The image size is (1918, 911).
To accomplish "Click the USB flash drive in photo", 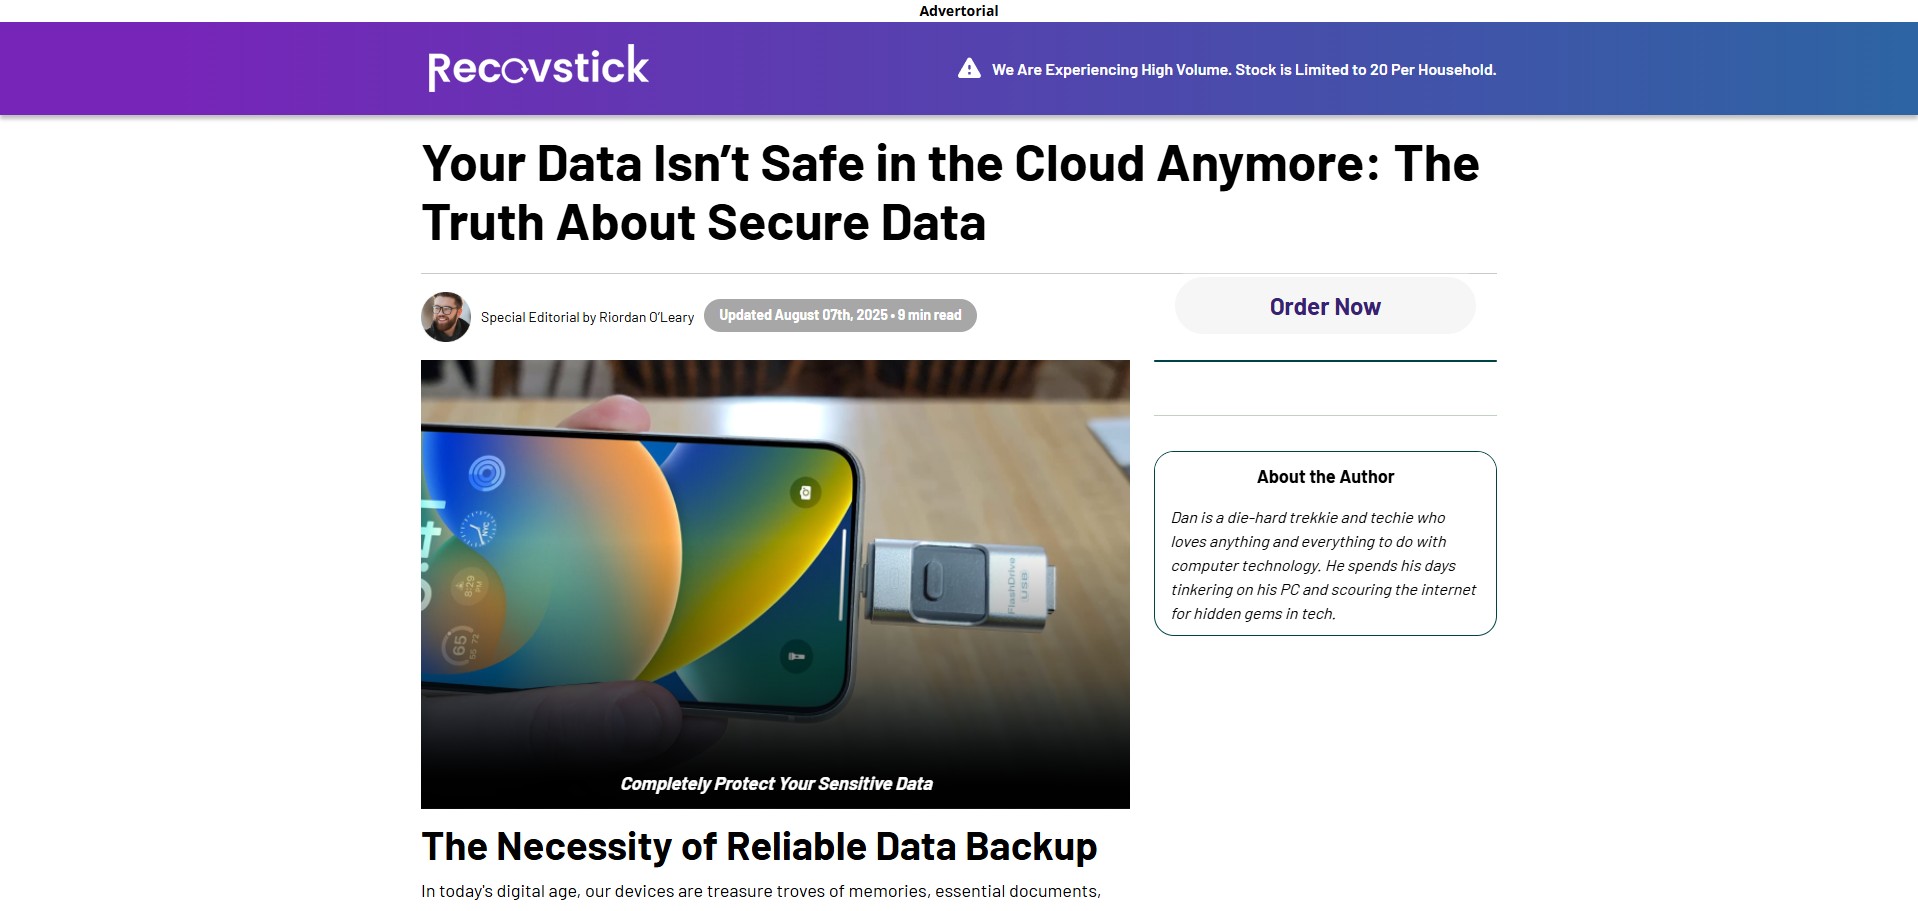I will point(958,584).
